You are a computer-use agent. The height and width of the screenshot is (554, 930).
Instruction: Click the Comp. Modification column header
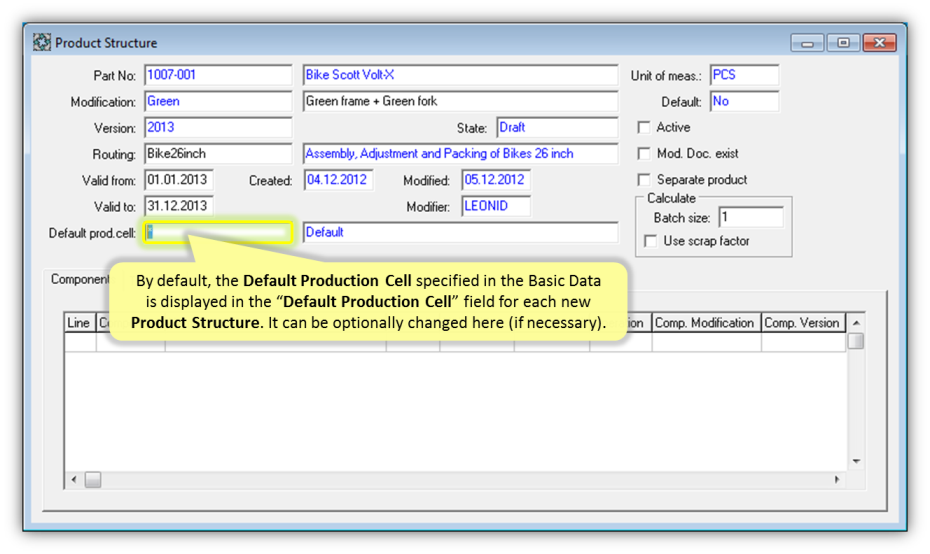click(706, 323)
